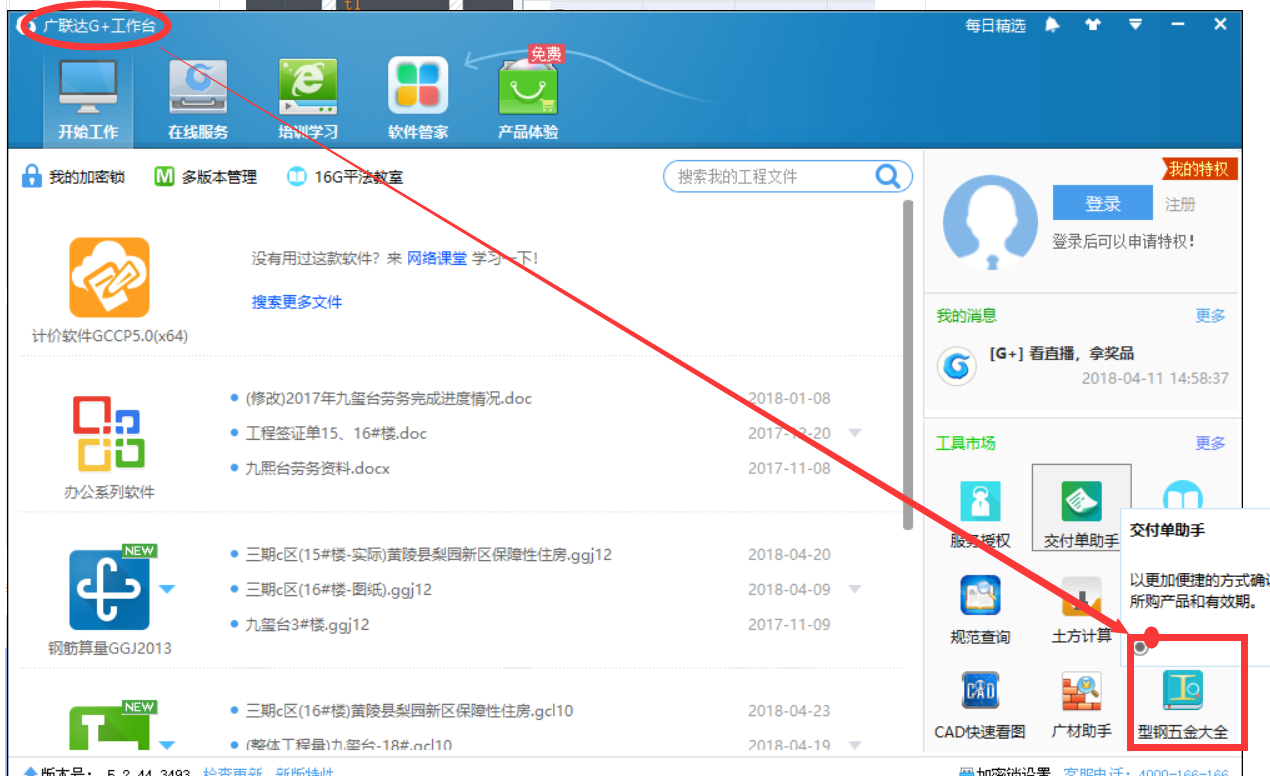Expand version dropdown next to 钢筋算量GGJ2013
Image resolution: width=1270 pixels, height=776 pixels.
[x=166, y=589]
